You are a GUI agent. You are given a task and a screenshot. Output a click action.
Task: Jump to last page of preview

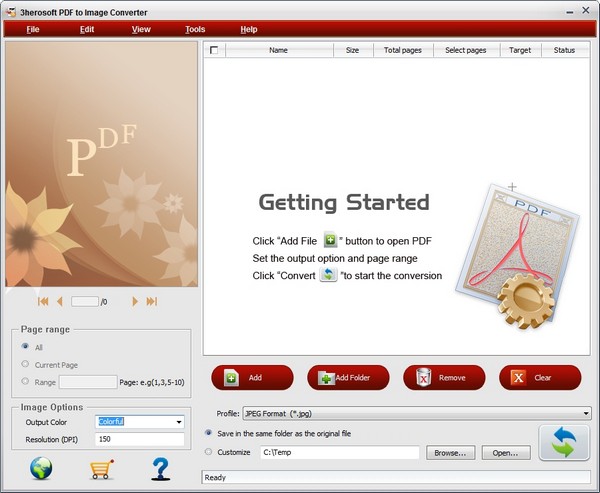pos(152,301)
